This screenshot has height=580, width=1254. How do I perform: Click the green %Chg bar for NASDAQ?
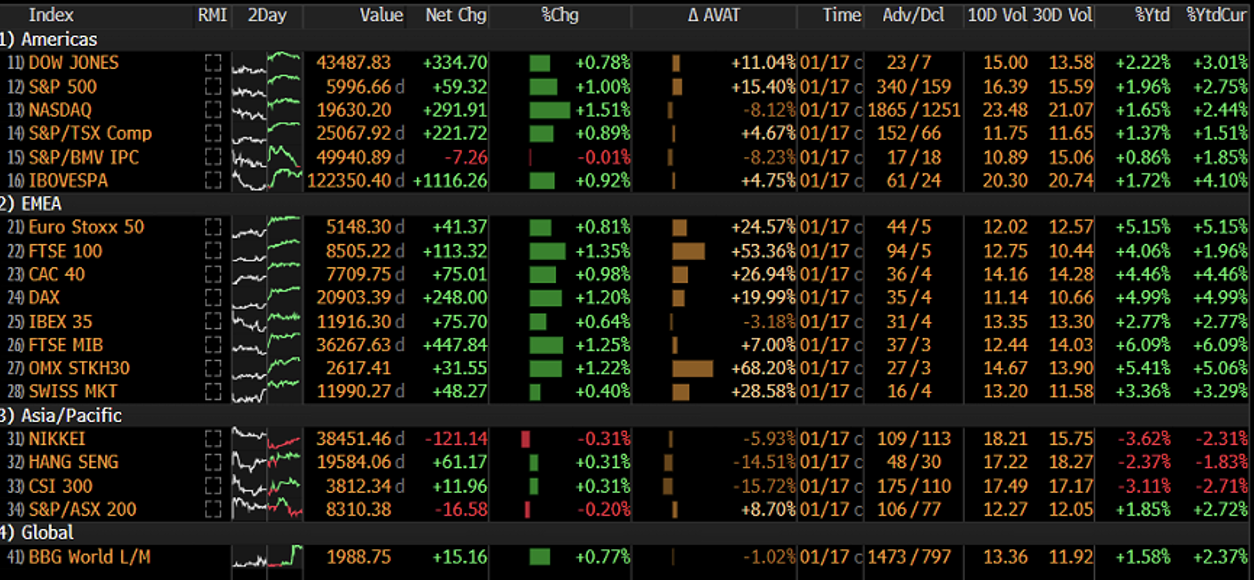pos(549,110)
